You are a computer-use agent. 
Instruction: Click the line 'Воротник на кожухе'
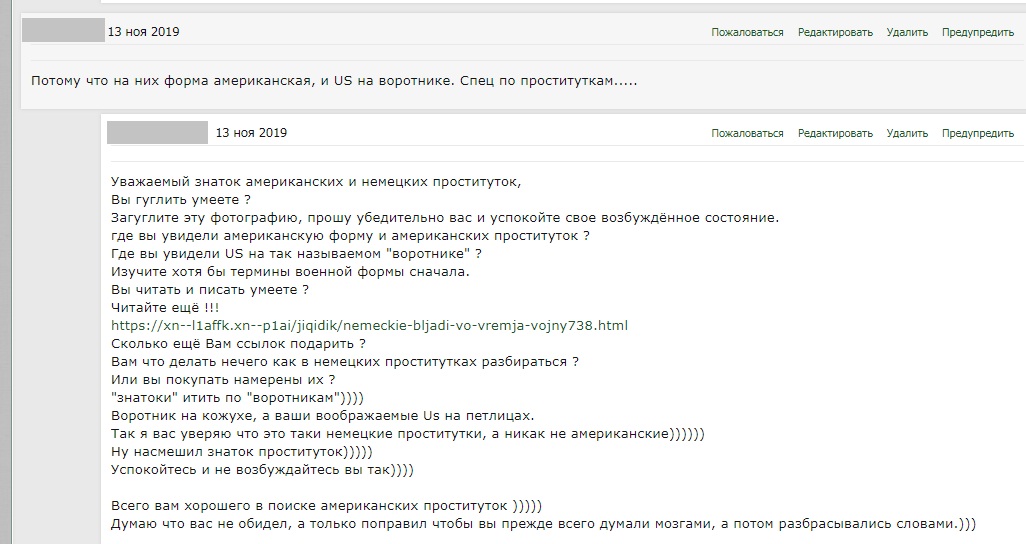pos(323,416)
